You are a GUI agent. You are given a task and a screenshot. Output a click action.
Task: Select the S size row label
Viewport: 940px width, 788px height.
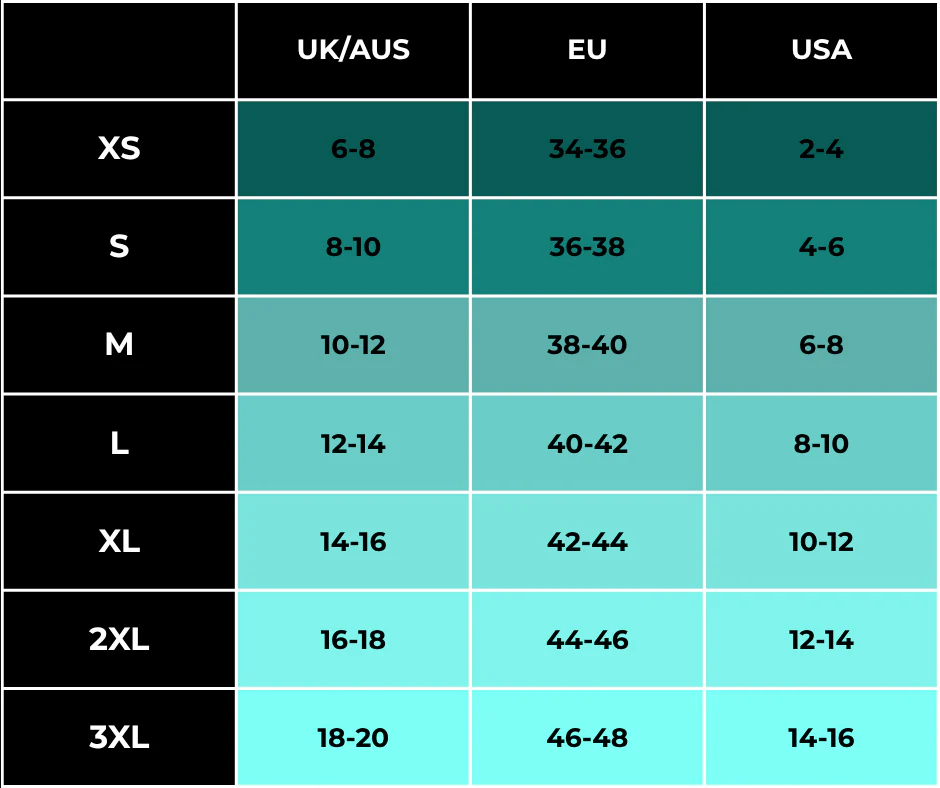(x=119, y=246)
